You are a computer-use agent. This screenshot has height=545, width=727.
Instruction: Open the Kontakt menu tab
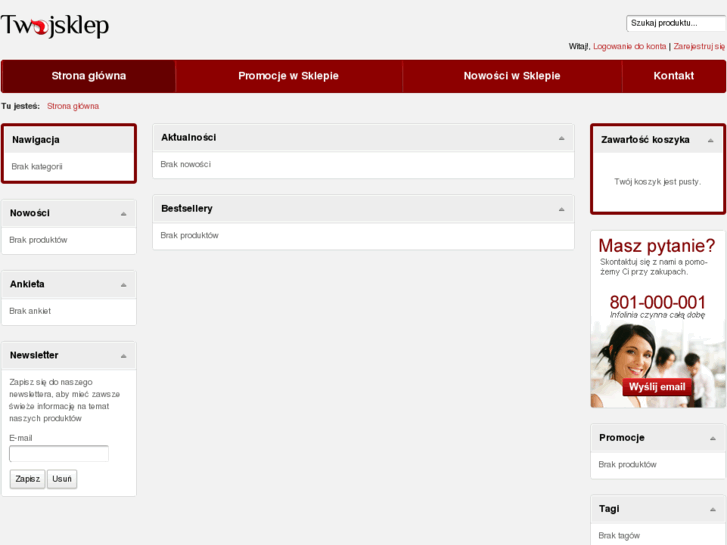(673, 76)
